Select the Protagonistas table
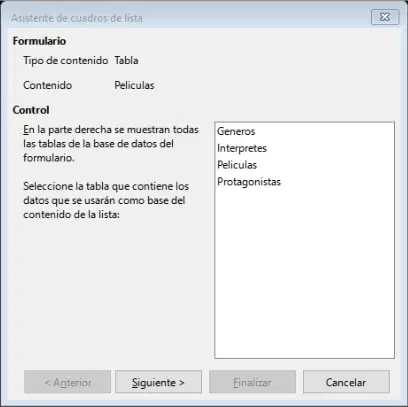Viewport: 408px width, 407px height. [249, 182]
